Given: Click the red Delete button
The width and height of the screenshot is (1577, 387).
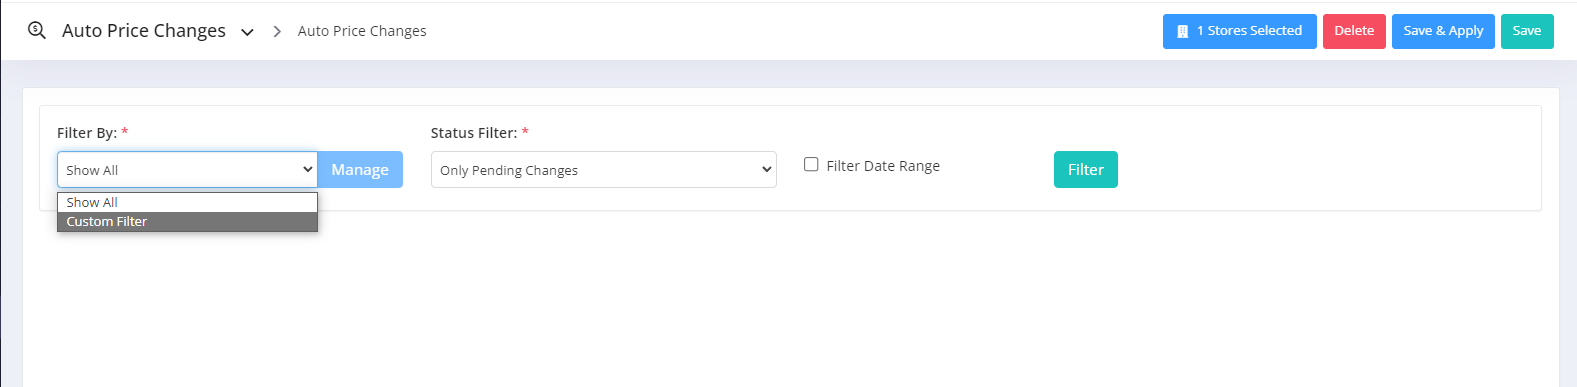Looking at the screenshot, I should (1354, 31).
